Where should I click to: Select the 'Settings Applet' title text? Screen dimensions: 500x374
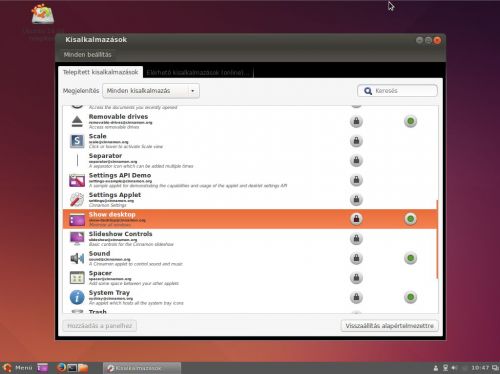(x=115, y=195)
